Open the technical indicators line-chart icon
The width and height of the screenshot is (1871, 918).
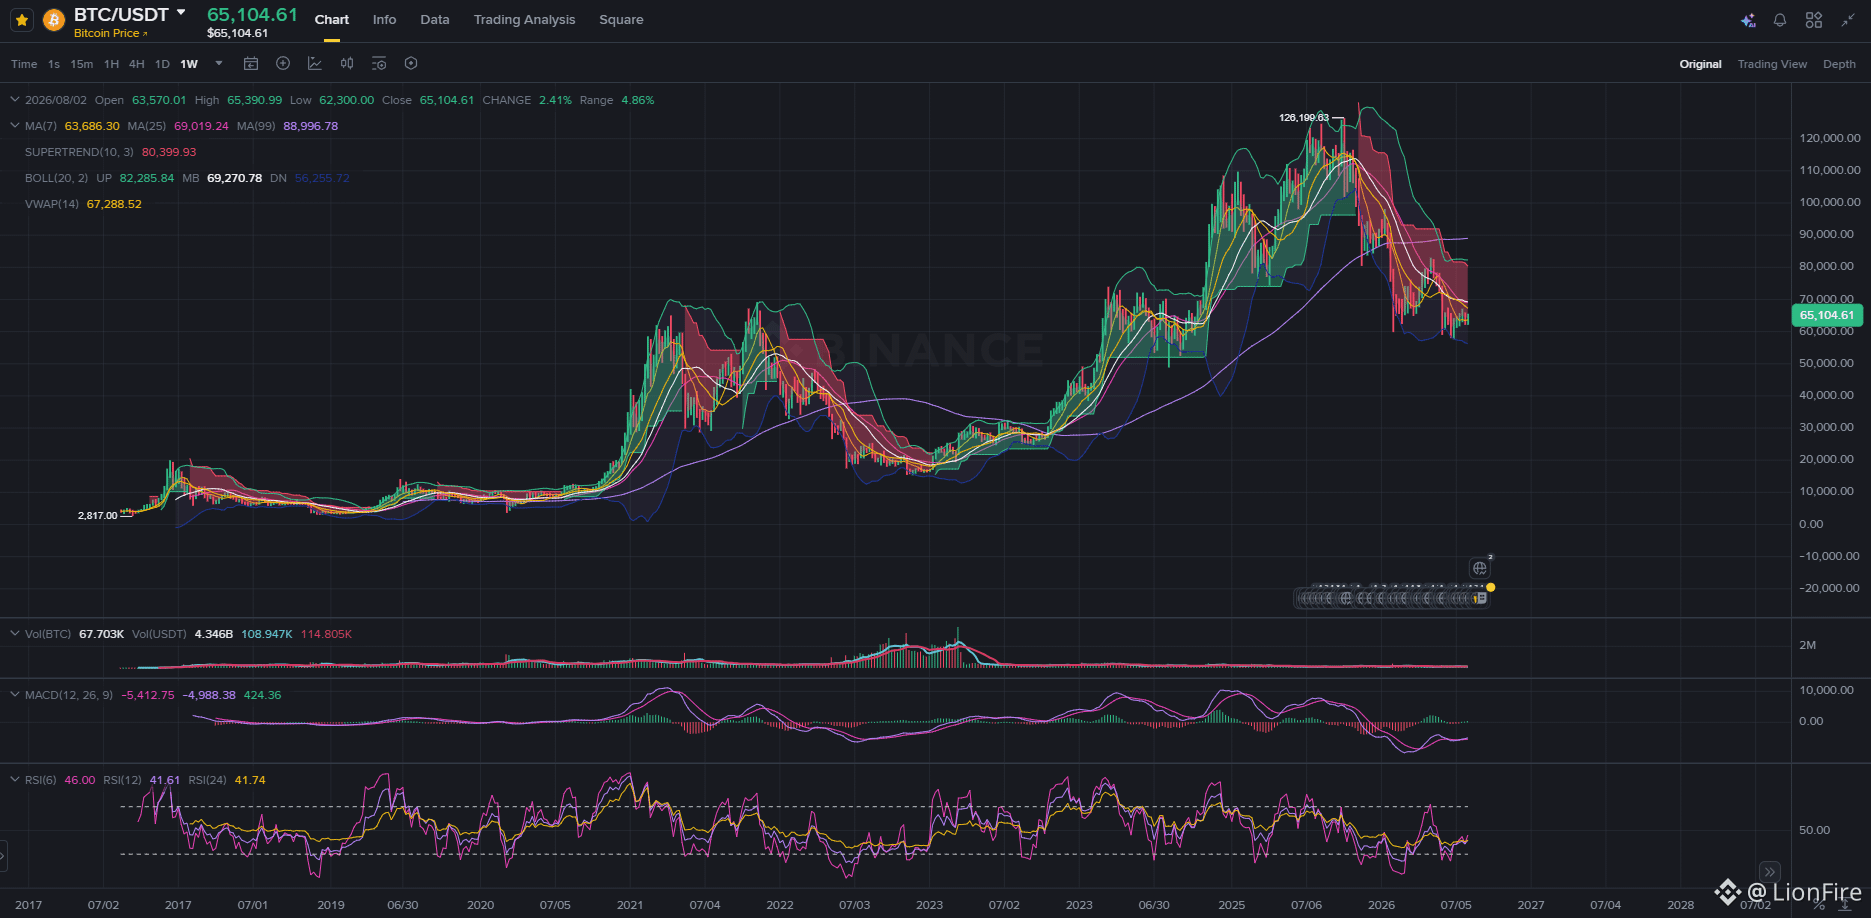click(x=315, y=64)
